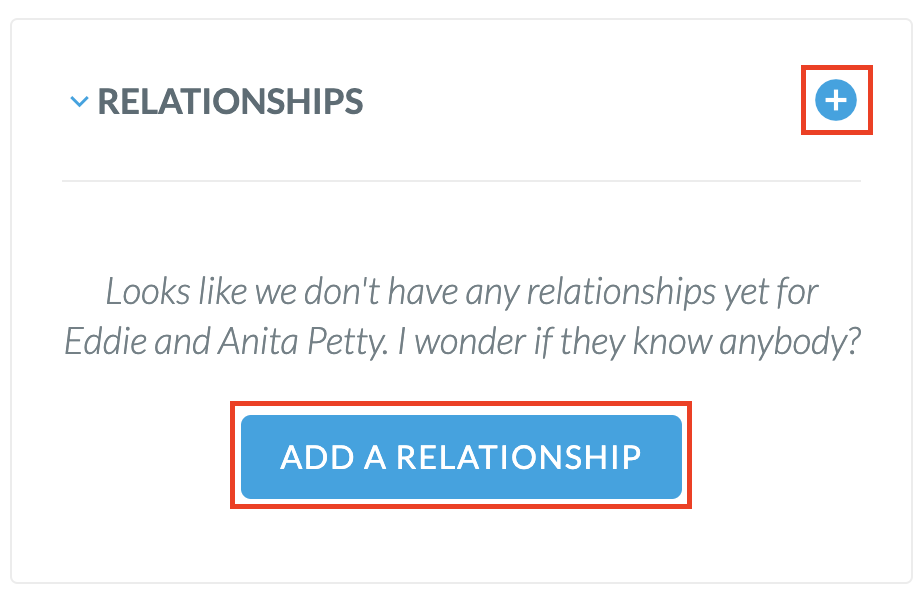924x604 pixels.
Task: Click the empty relationships message text
Action: click(462, 316)
